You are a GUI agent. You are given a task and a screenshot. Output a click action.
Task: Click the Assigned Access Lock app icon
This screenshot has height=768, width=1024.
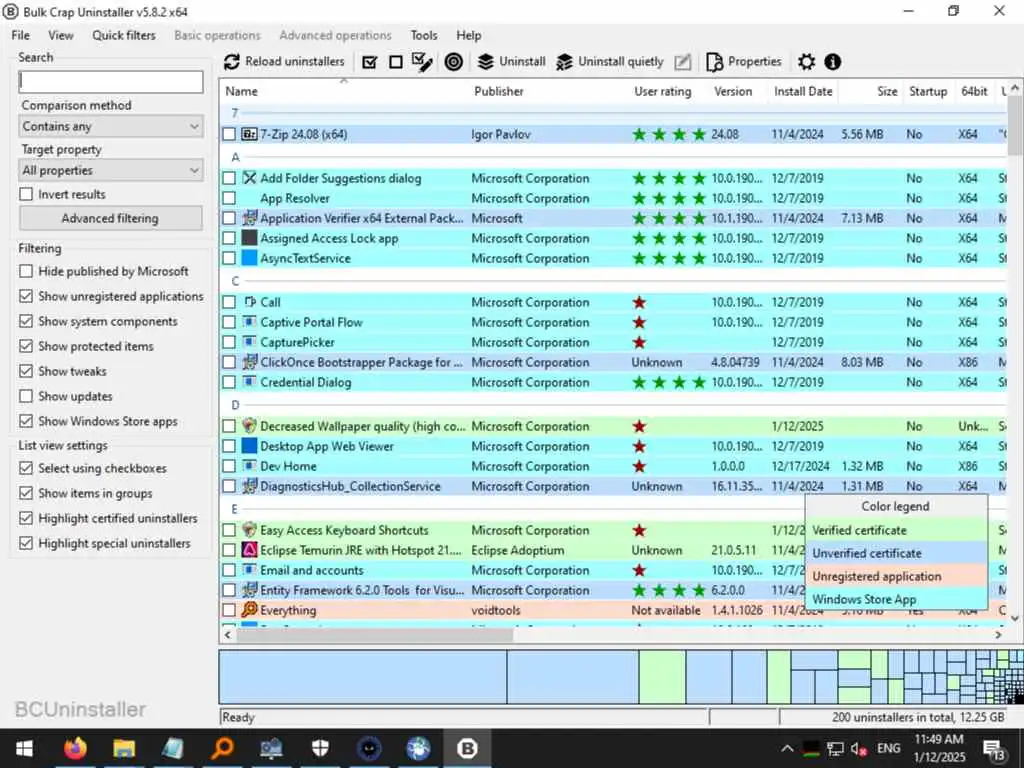249,238
